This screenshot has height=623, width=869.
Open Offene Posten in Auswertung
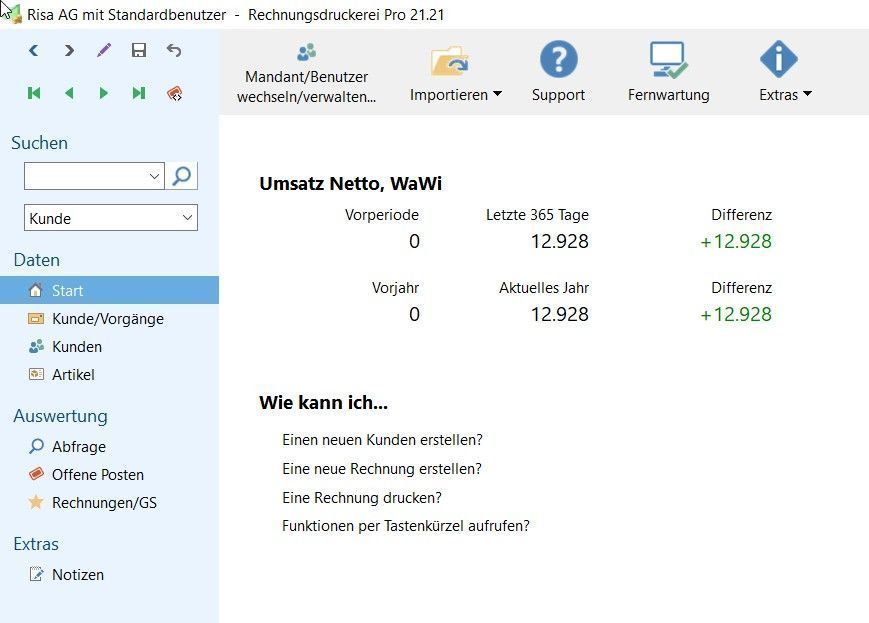click(97, 475)
